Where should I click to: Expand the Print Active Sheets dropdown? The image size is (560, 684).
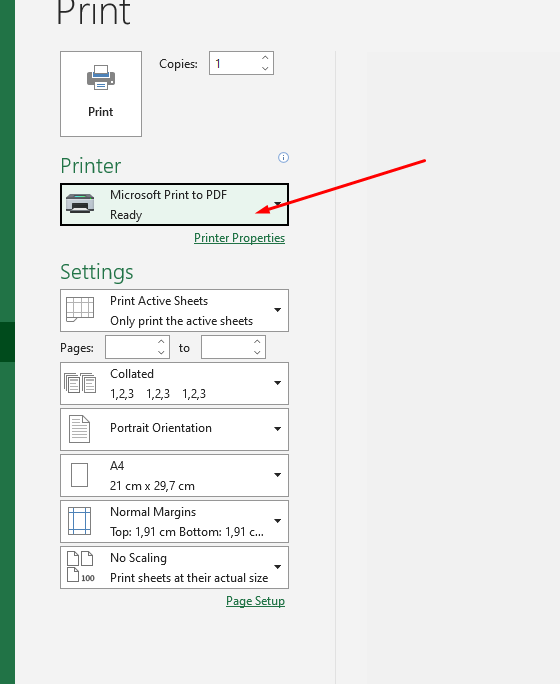pos(277,310)
